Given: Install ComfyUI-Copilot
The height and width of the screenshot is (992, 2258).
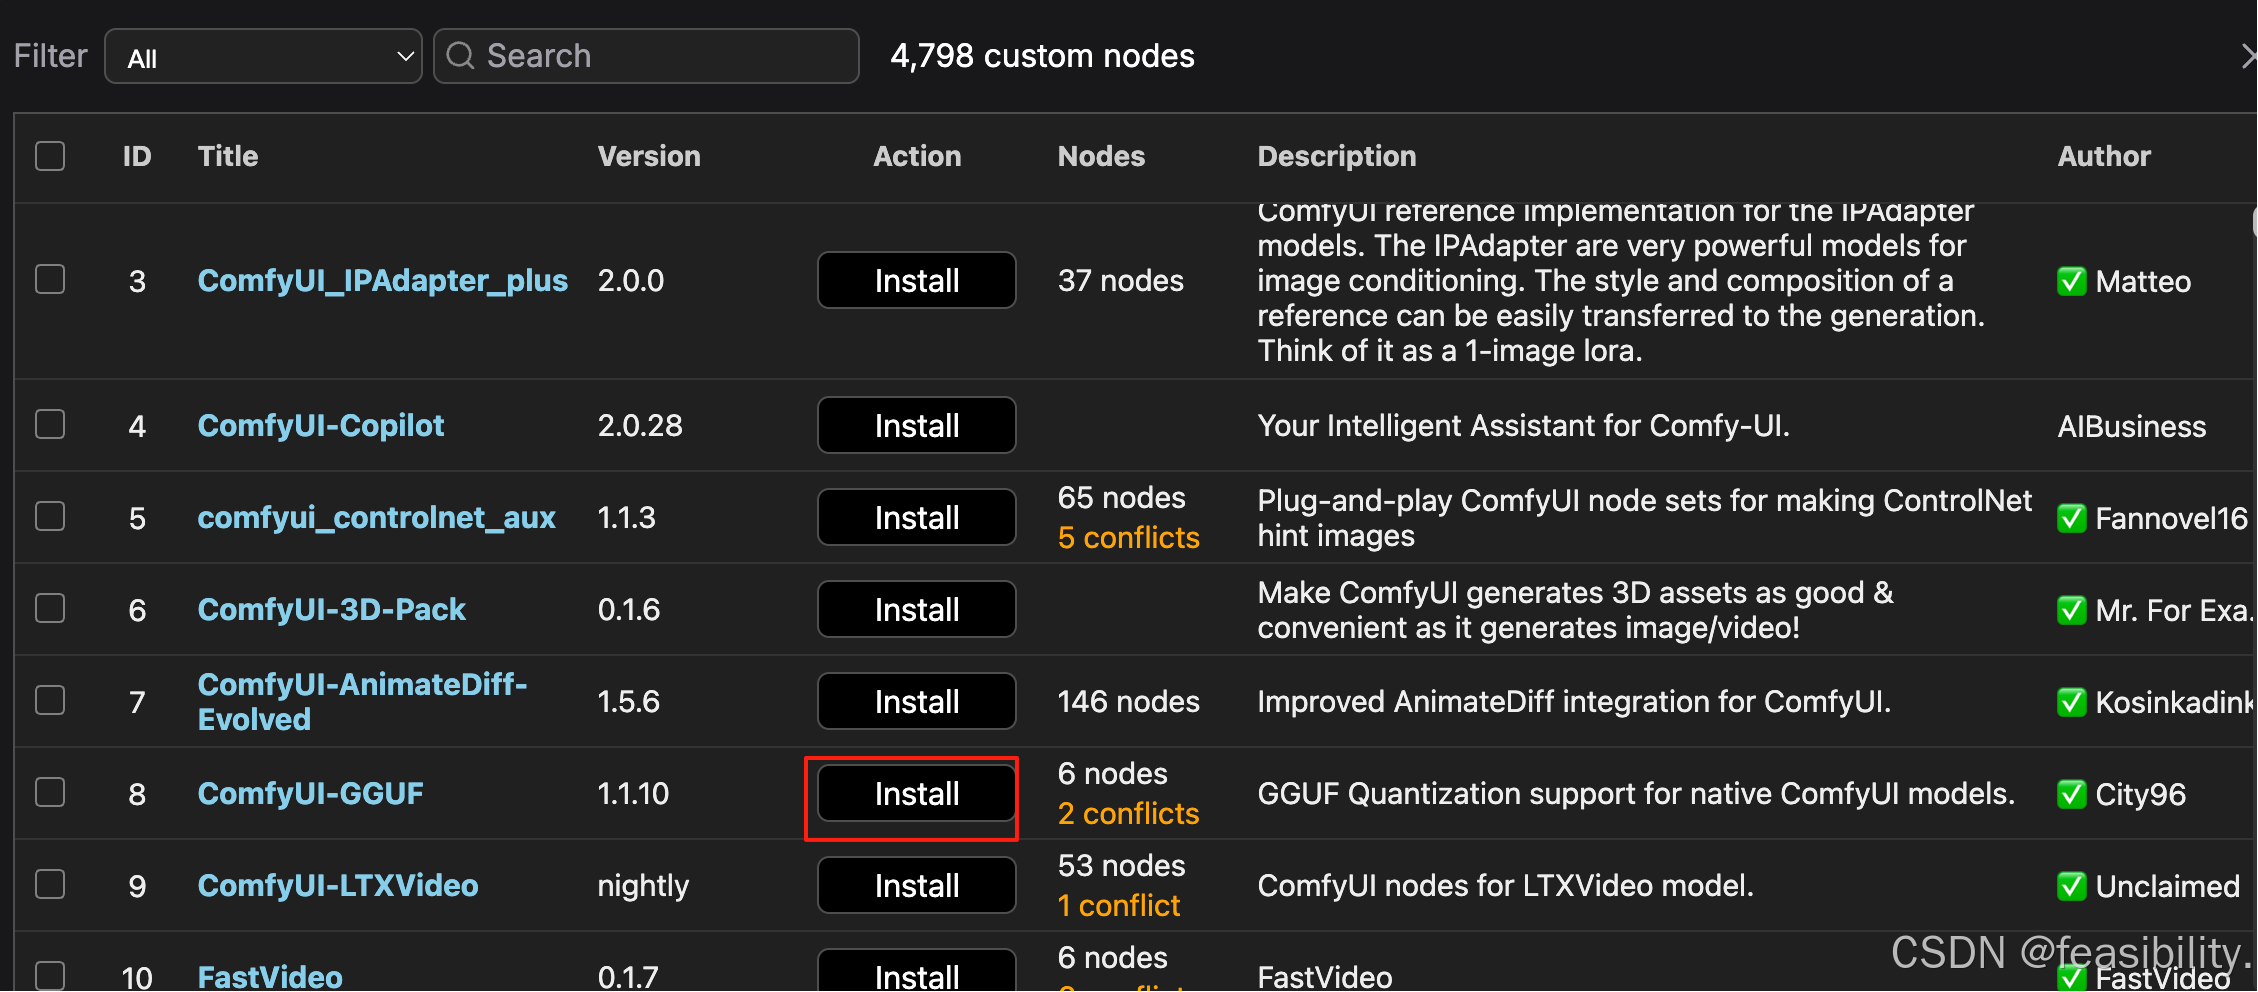Looking at the screenshot, I should point(917,425).
